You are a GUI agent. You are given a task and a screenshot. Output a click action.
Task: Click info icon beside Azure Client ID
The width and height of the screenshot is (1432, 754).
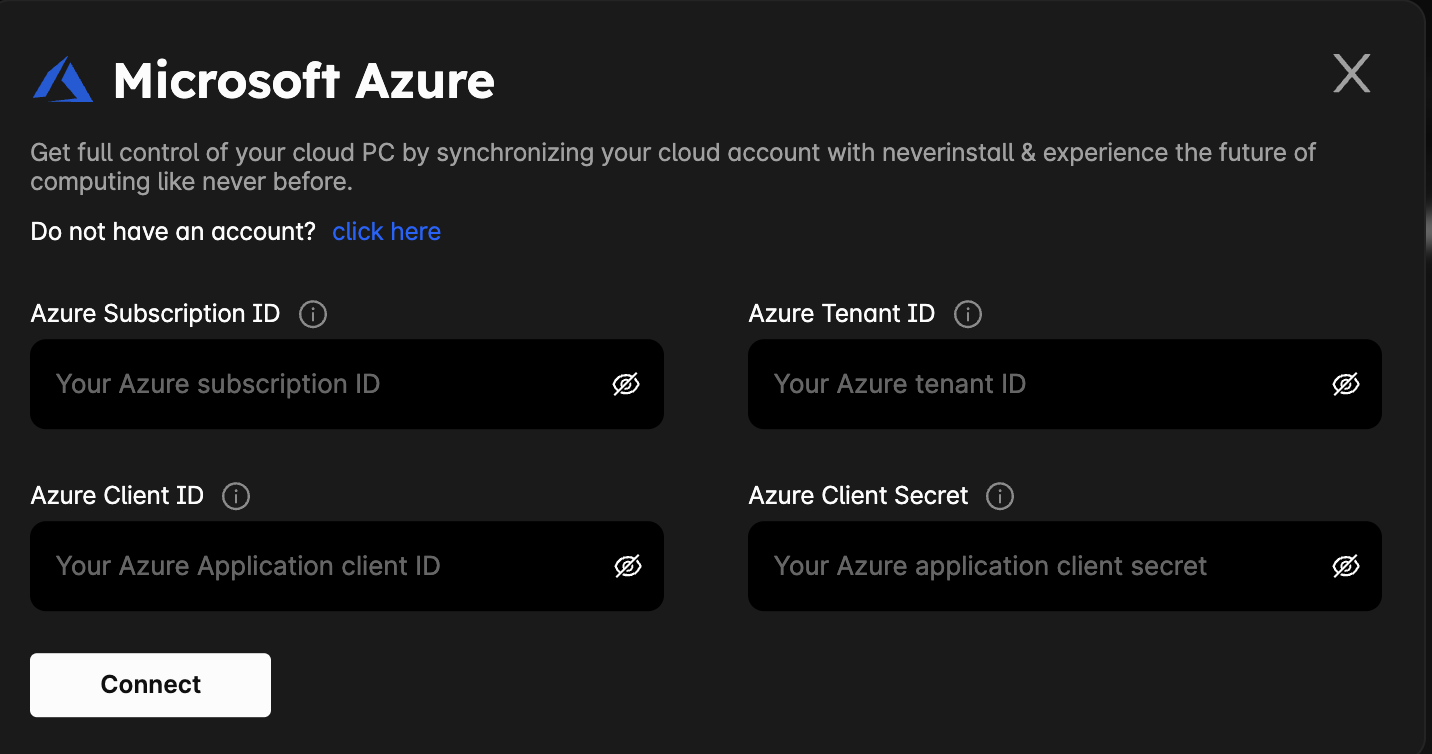pyautogui.click(x=236, y=496)
